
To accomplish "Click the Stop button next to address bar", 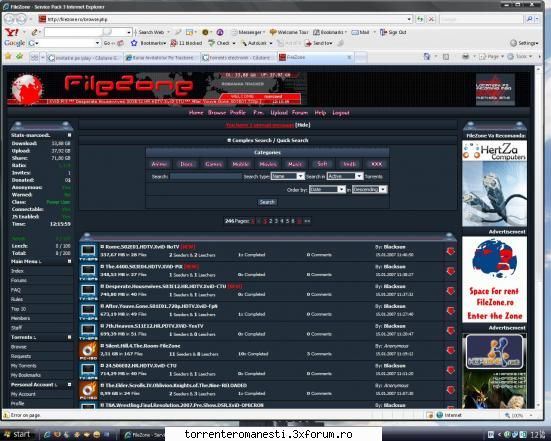I will [432, 19].
